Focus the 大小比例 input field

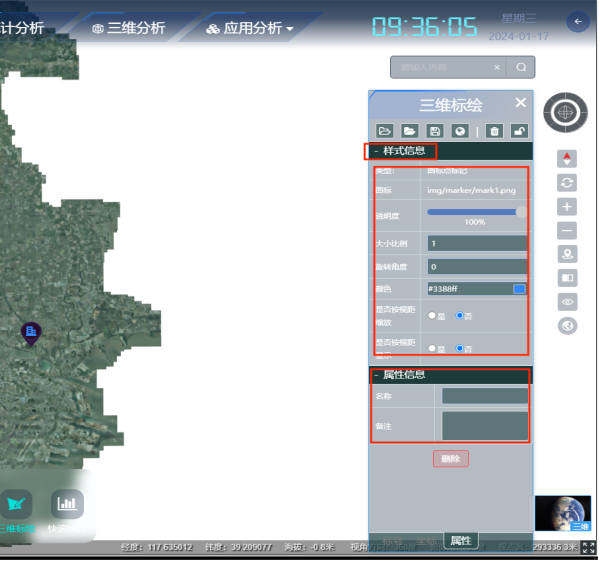click(478, 243)
